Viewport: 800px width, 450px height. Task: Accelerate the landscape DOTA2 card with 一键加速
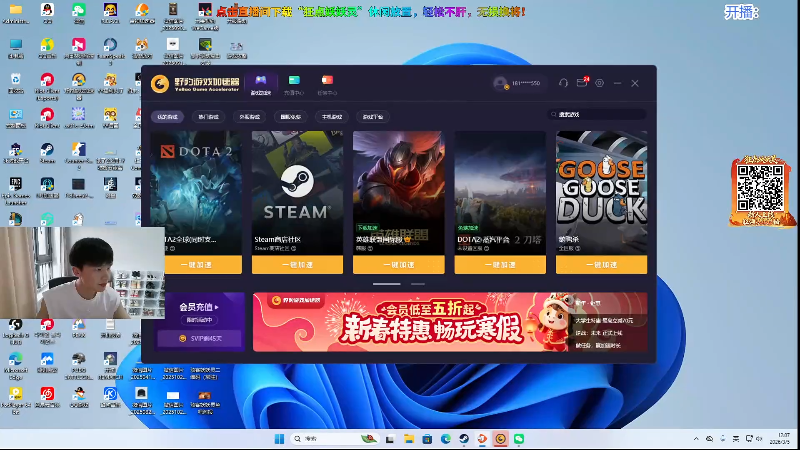[x=500, y=265]
